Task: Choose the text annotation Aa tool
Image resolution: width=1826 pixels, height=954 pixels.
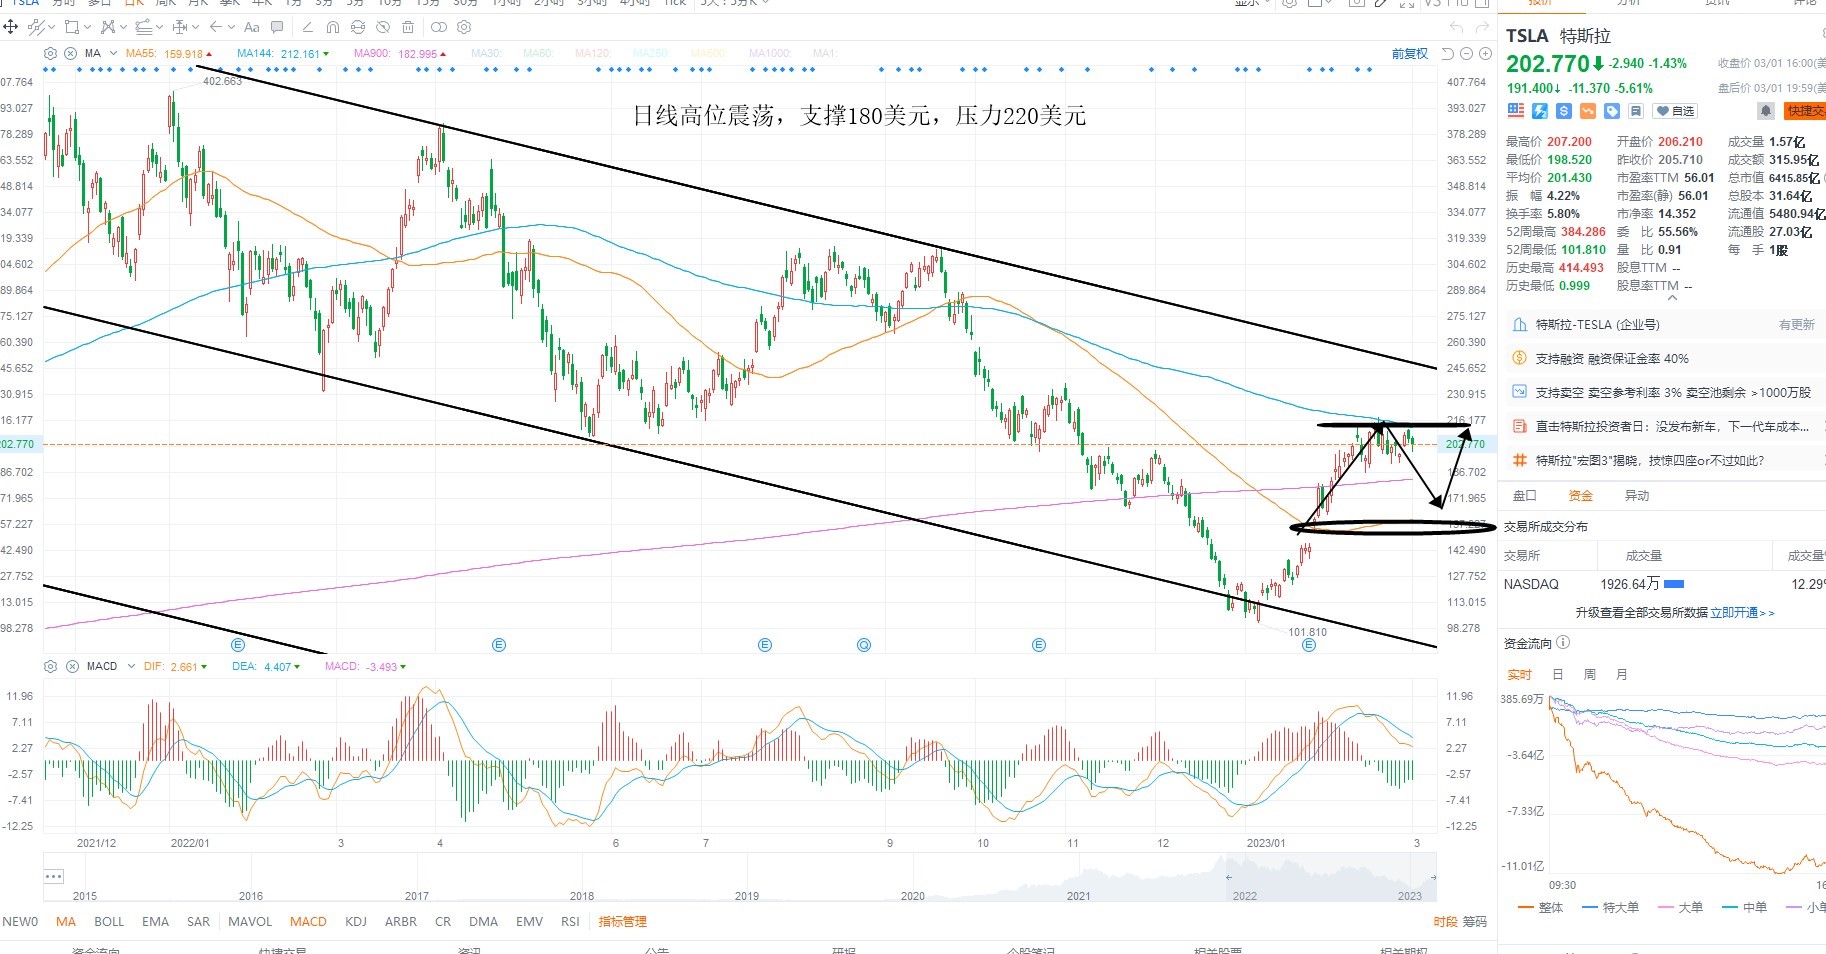Action: tap(252, 27)
